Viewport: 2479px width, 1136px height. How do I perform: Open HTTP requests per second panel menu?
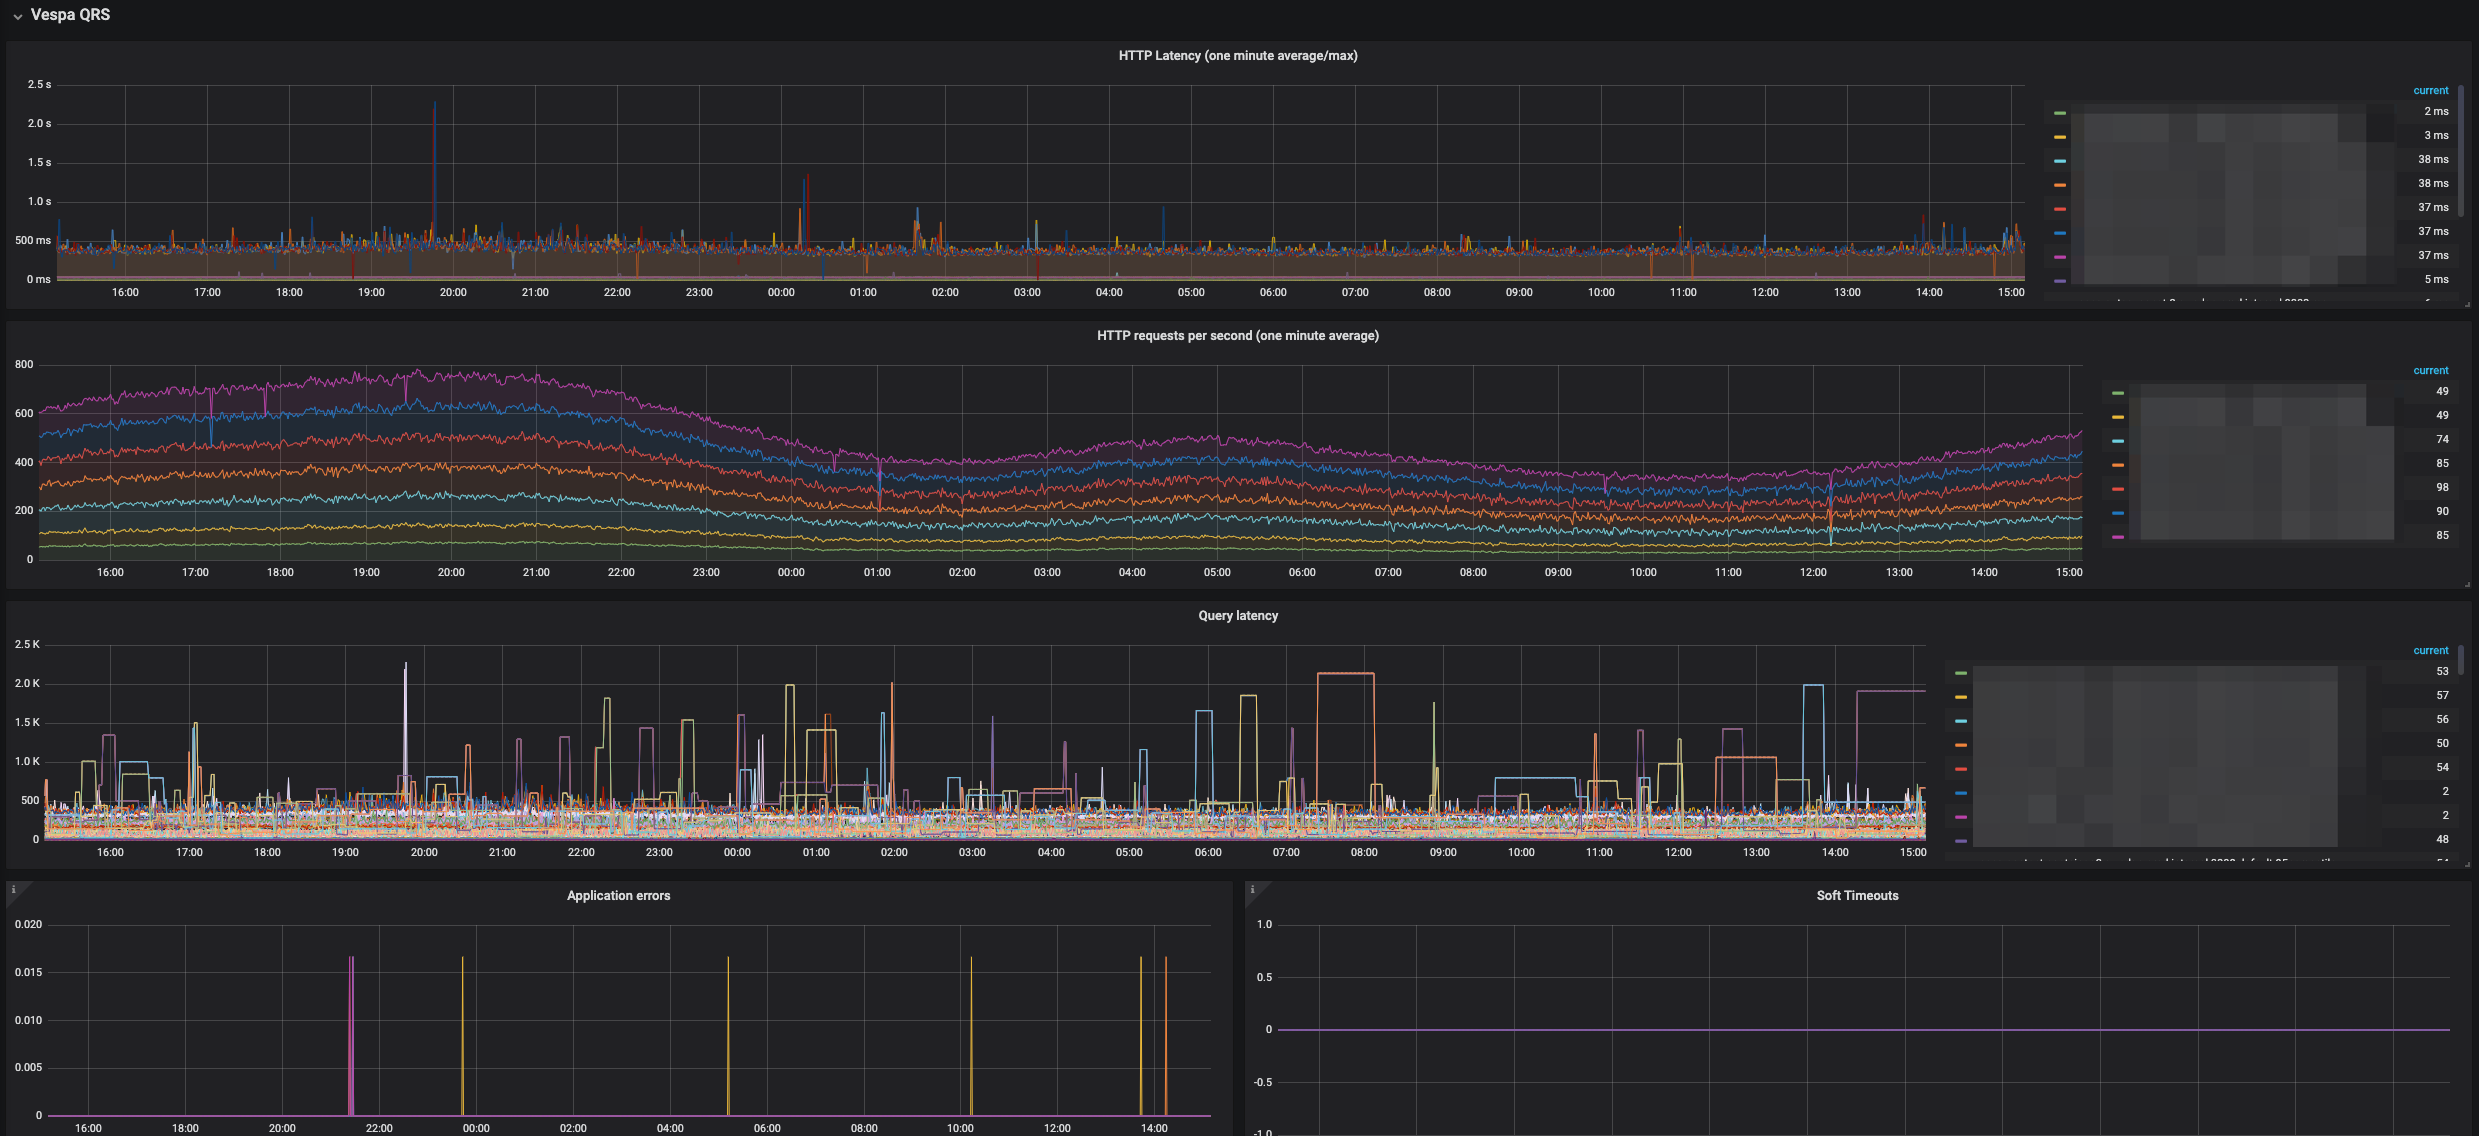point(1237,336)
